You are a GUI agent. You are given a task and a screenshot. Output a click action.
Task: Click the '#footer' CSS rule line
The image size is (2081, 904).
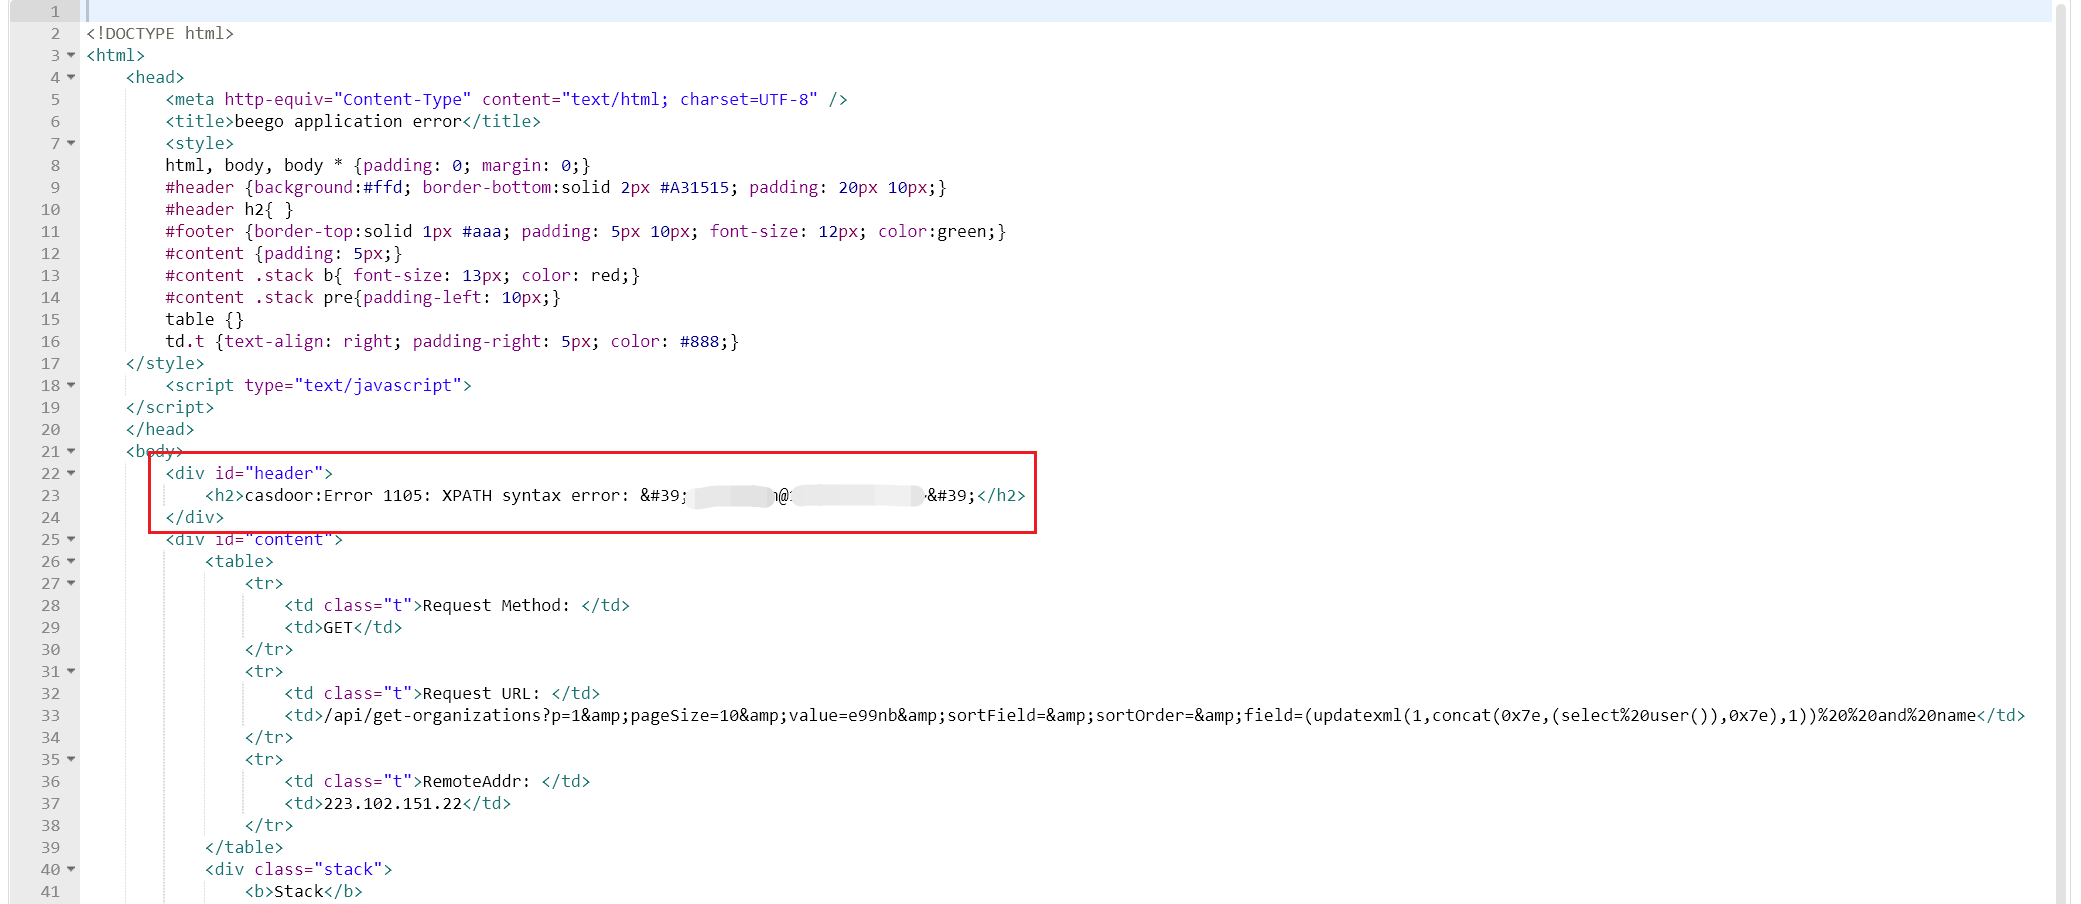pyautogui.click(x=586, y=231)
